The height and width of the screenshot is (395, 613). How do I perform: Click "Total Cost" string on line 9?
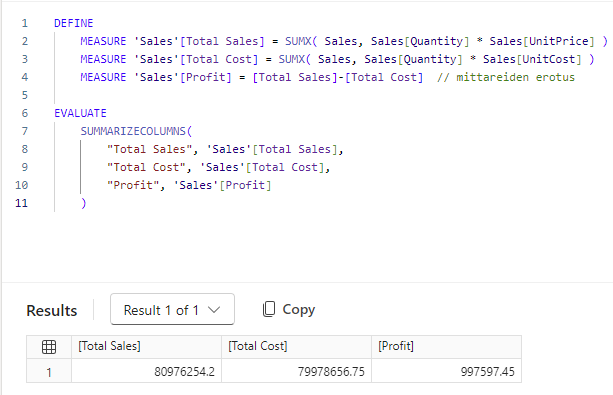[146, 167]
